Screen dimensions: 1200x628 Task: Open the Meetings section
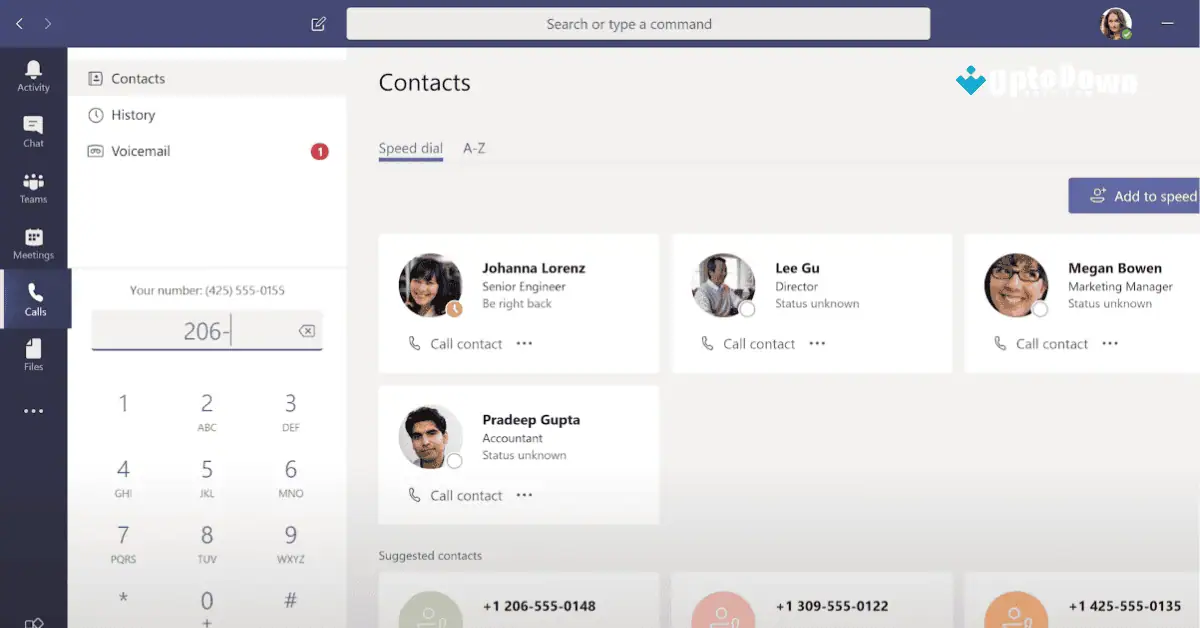[33, 242]
